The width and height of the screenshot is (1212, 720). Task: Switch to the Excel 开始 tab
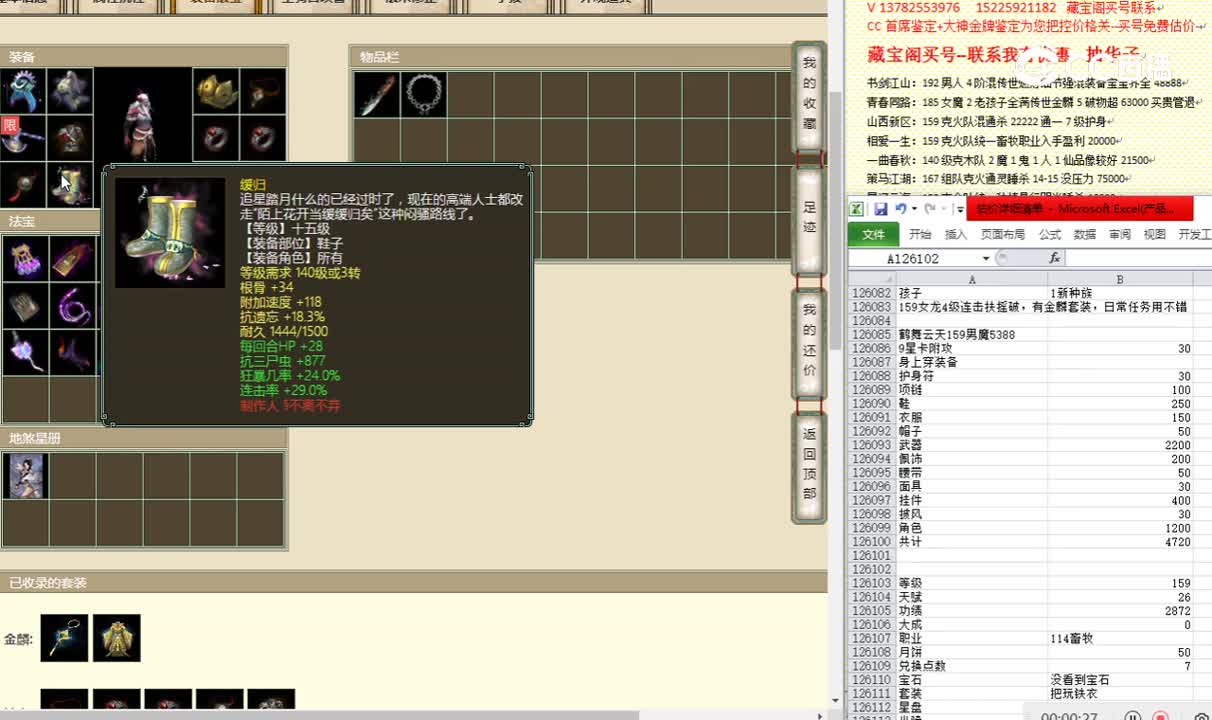[920, 234]
